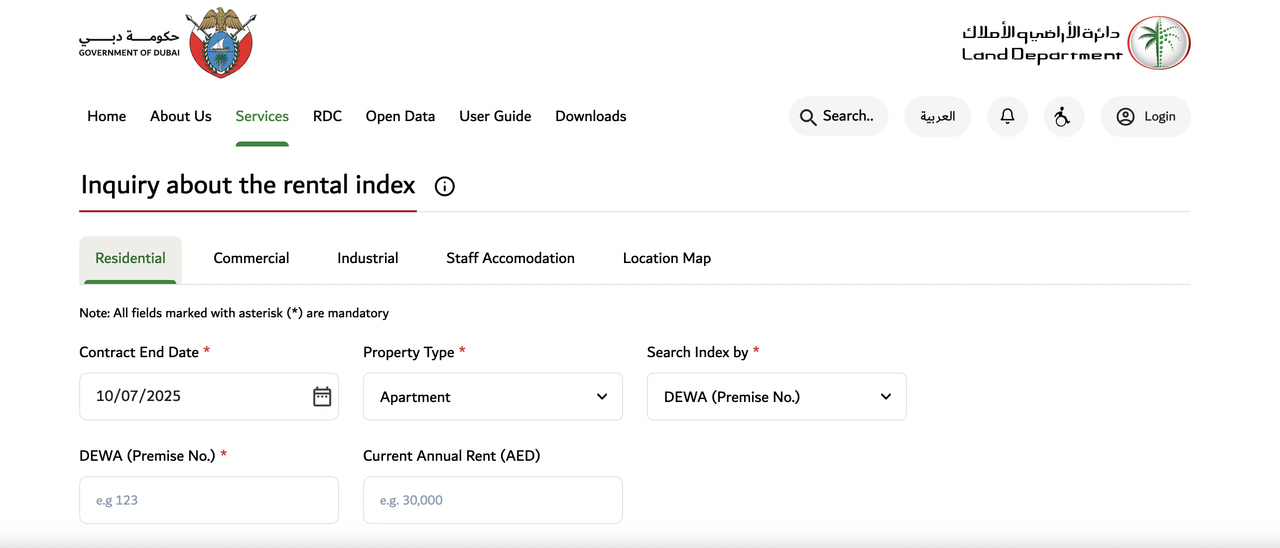
Task: Open the User Guide menu item
Action: point(495,116)
